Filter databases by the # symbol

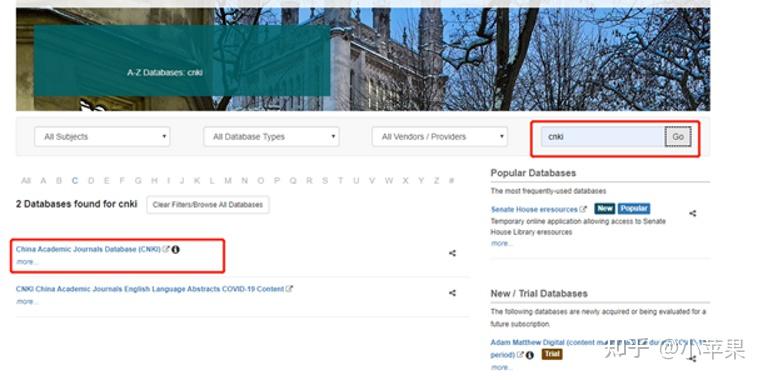coord(452,181)
